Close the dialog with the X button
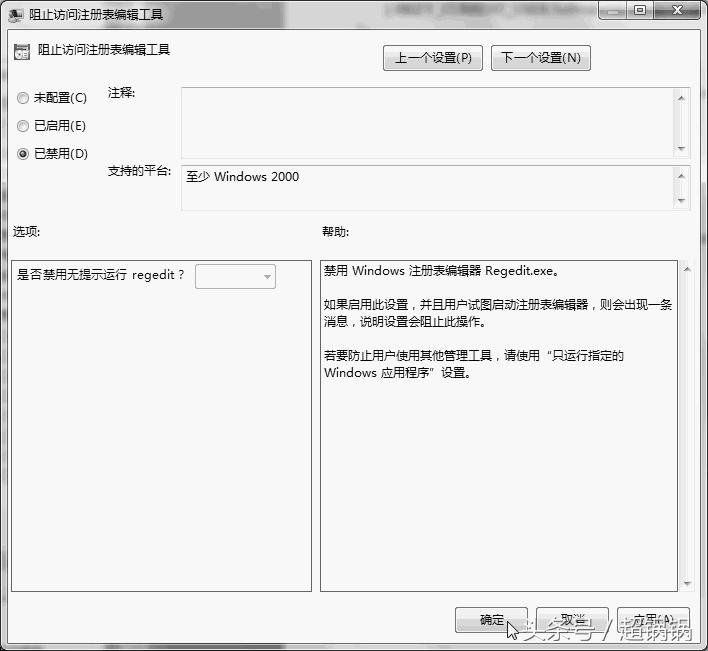The height and width of the screenshot is (651, 708). point(677,10)
